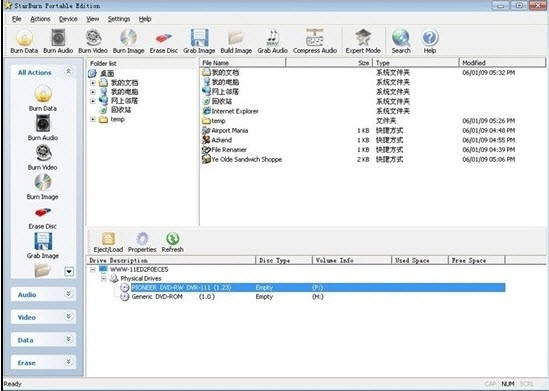549x391 pixels.
Task: Click the Grab Audio toolbar icon
Action: 272,41
